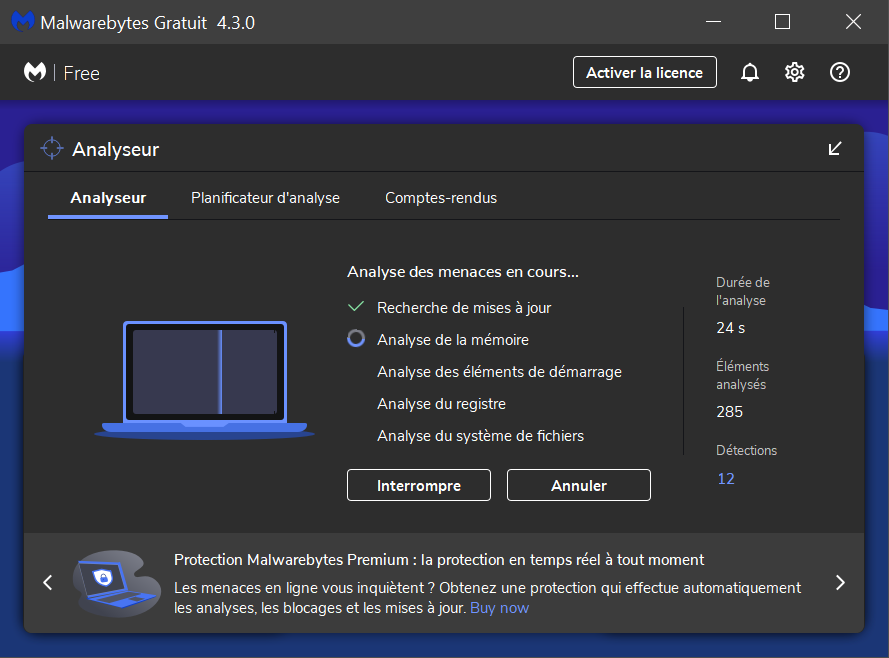The image size is (889, 658).
Task: Click the Détections label
Action: [x=746, y=451]
